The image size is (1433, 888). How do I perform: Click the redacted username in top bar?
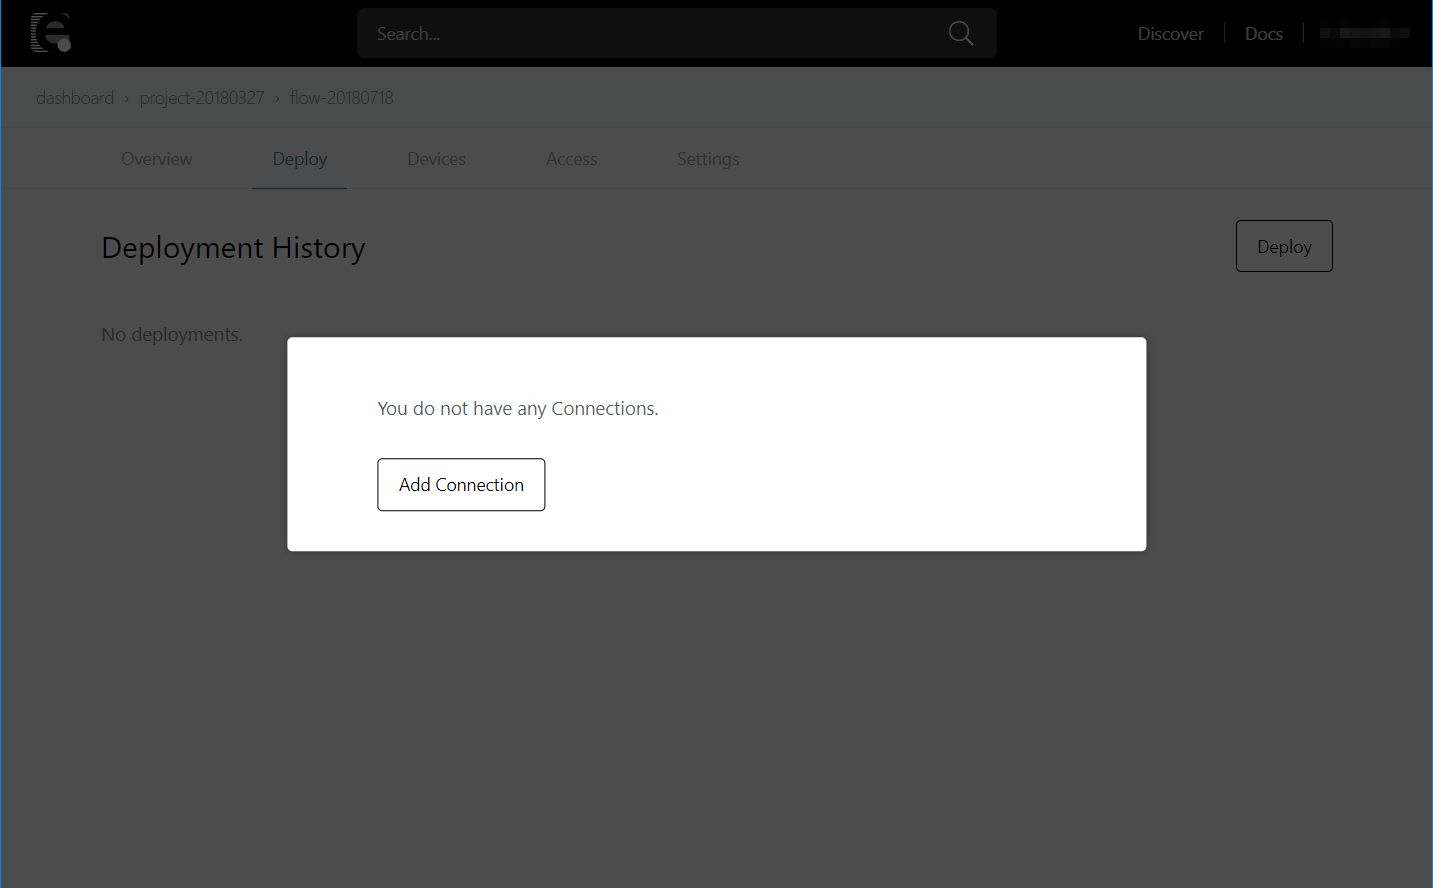[1364, 32]
